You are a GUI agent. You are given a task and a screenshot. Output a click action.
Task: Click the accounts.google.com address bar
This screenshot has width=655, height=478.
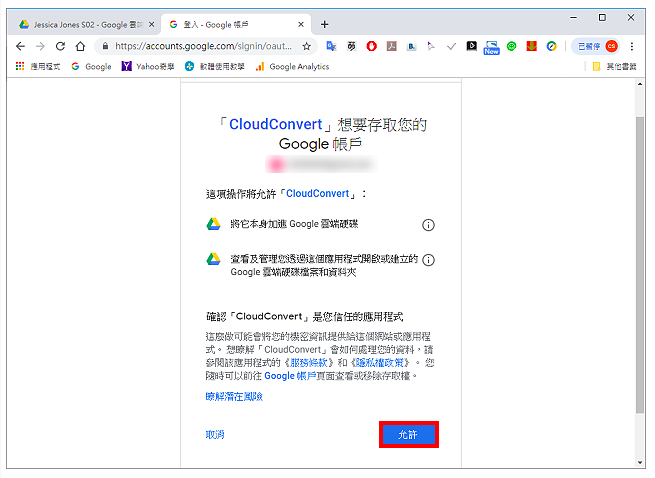point(204,46)
